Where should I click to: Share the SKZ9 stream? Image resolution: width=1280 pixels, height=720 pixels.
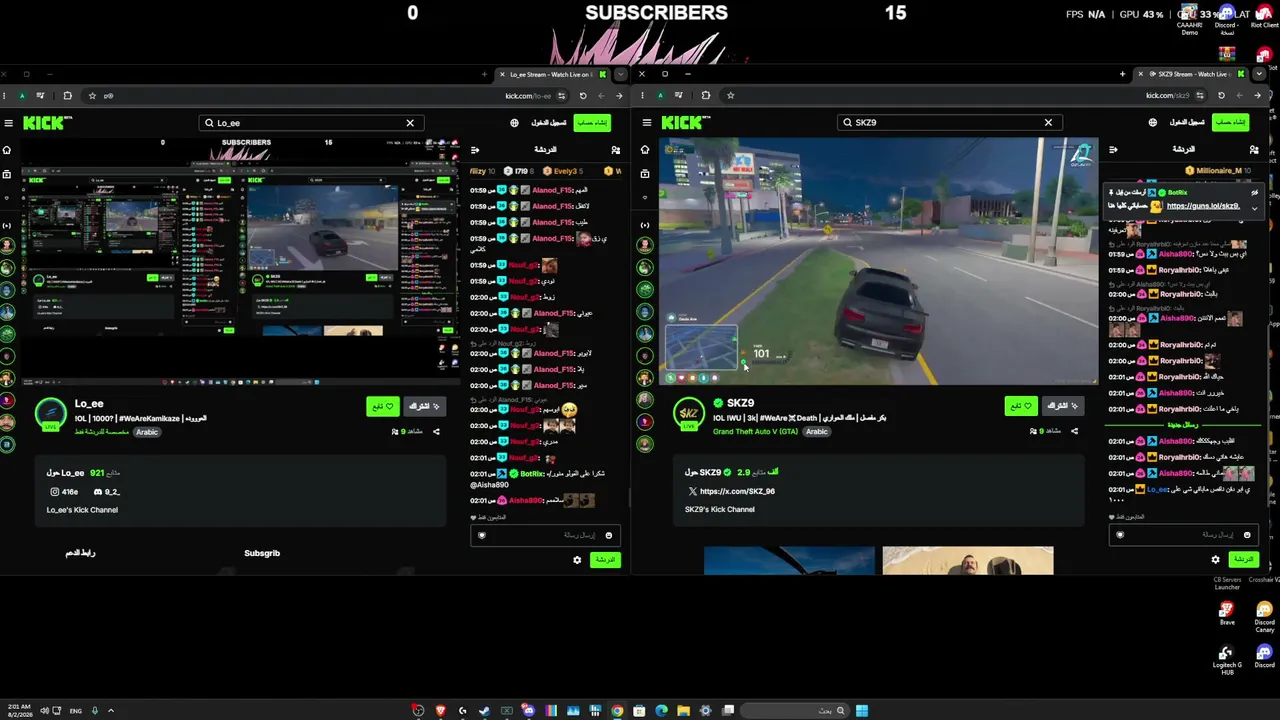point(1074,432)
